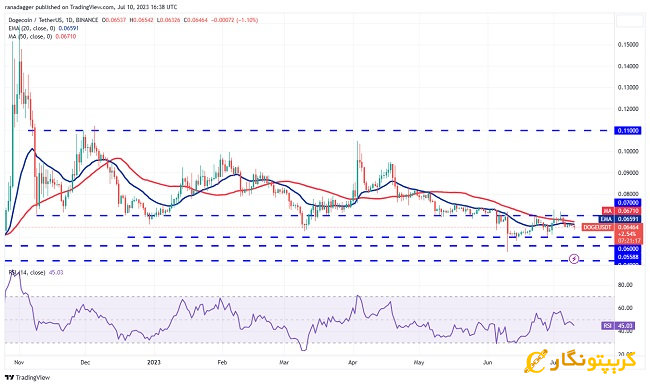The height and width of the screenshot is (386, 650).
Task: Click the purple lightning event marker icon
Action: pyautogui.click(x=574, y=260)
